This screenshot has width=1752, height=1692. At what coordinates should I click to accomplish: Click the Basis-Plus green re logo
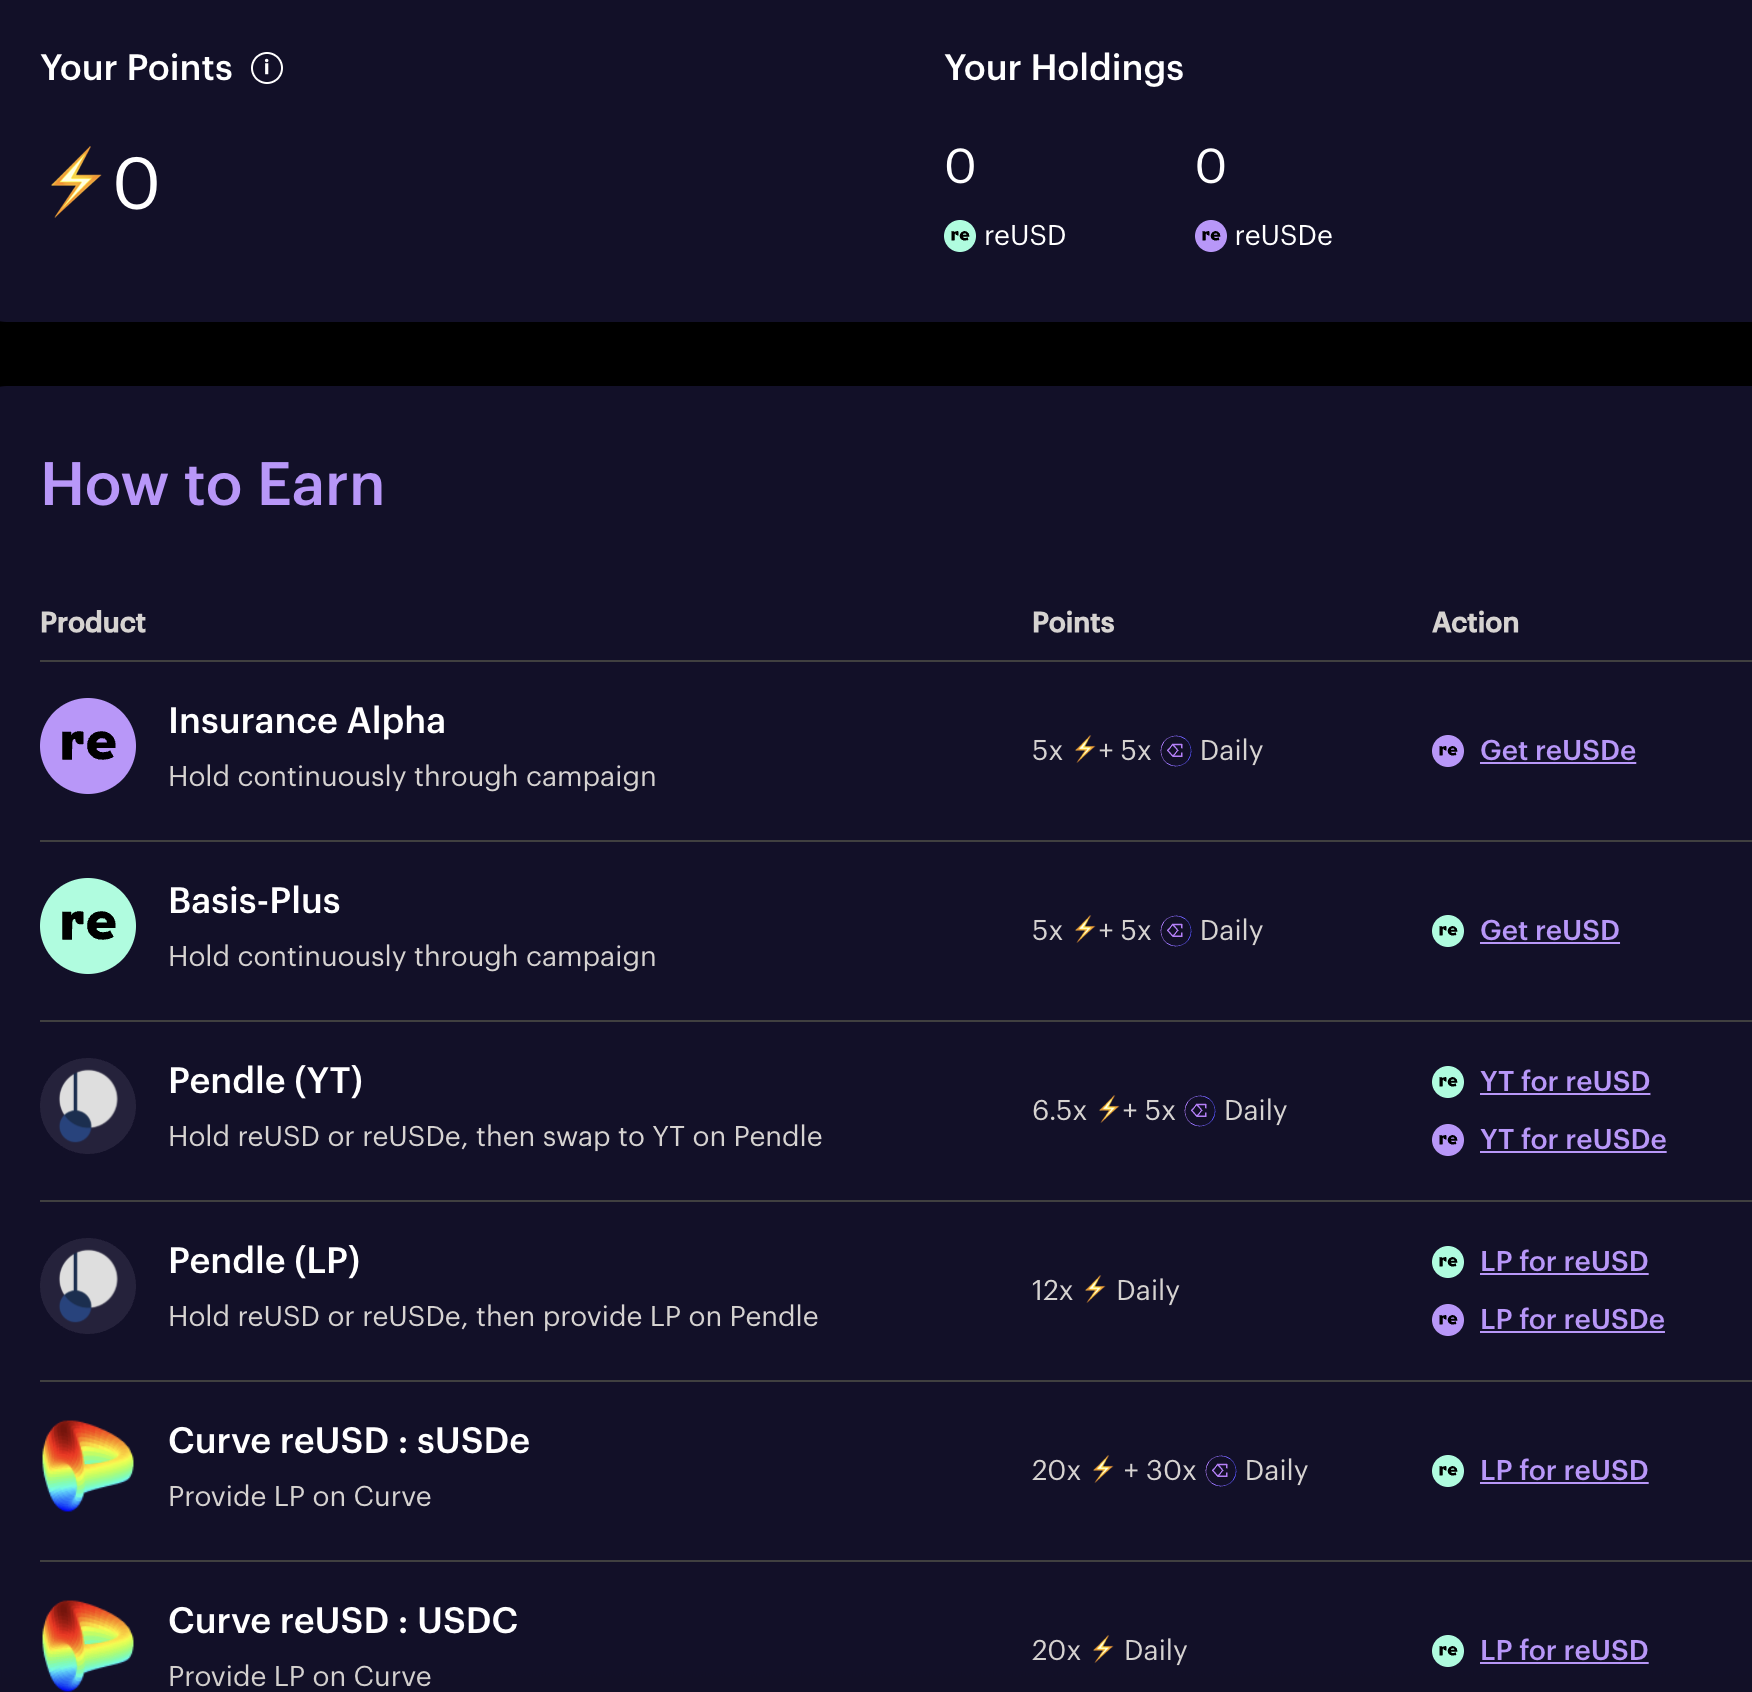click(88, 926)
